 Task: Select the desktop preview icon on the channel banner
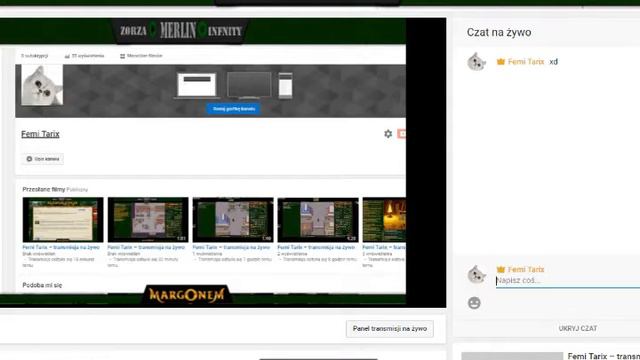click(x=197, y=85)
